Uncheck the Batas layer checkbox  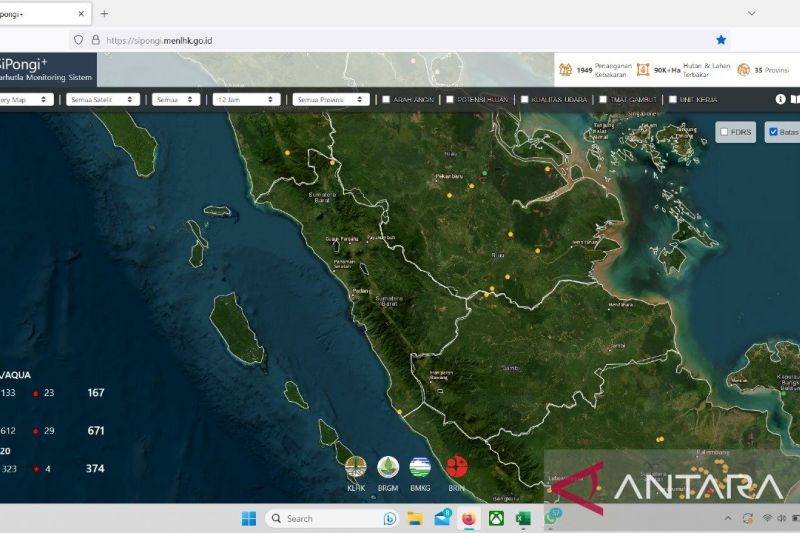pos(771,132)
